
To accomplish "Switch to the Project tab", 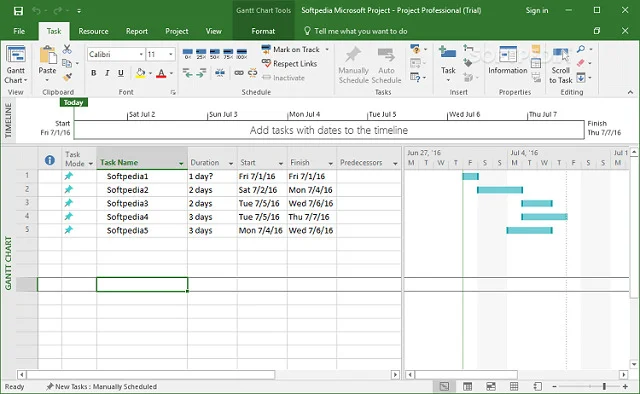I will pos(177,31).
